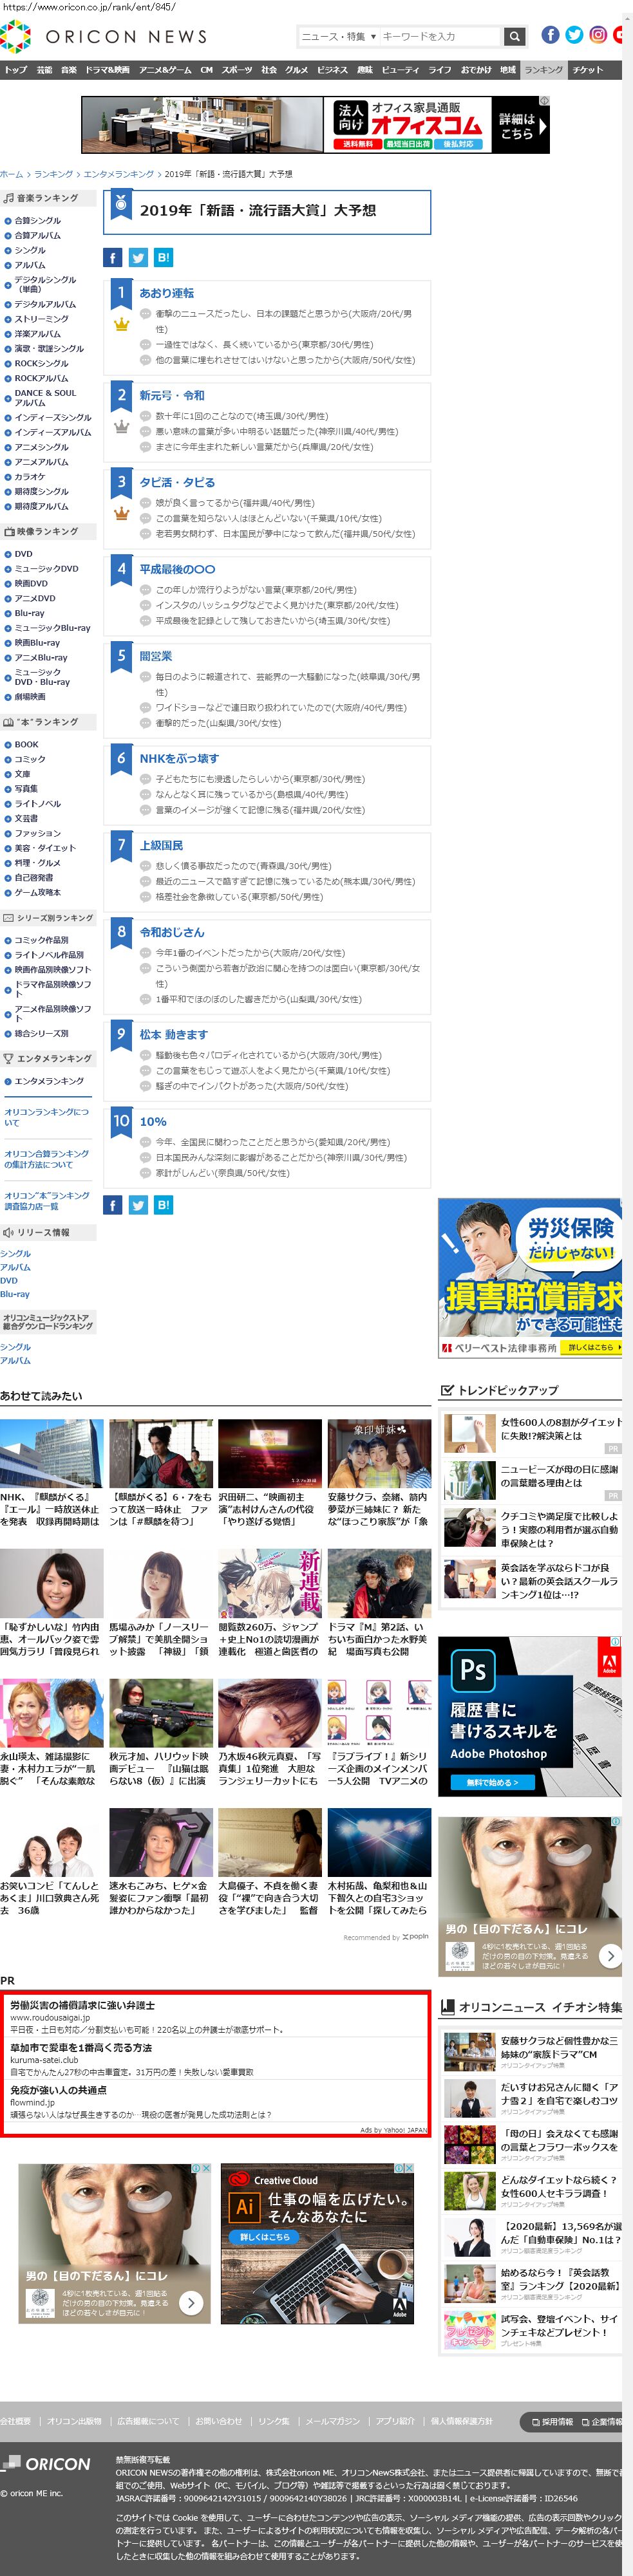This screenshot has width=633, height=2576.
Task: Open ライトノベル ranking in sidebar
Action: coord(37,803)
